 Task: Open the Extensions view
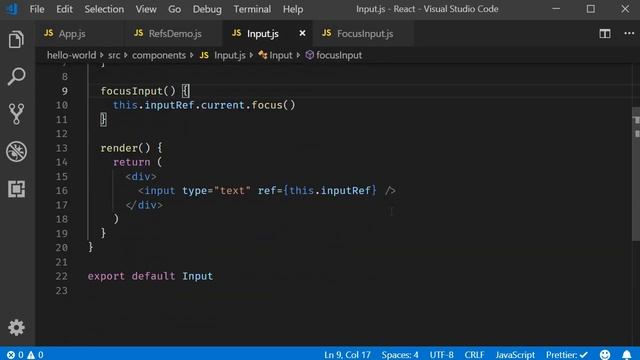[16, 189]
